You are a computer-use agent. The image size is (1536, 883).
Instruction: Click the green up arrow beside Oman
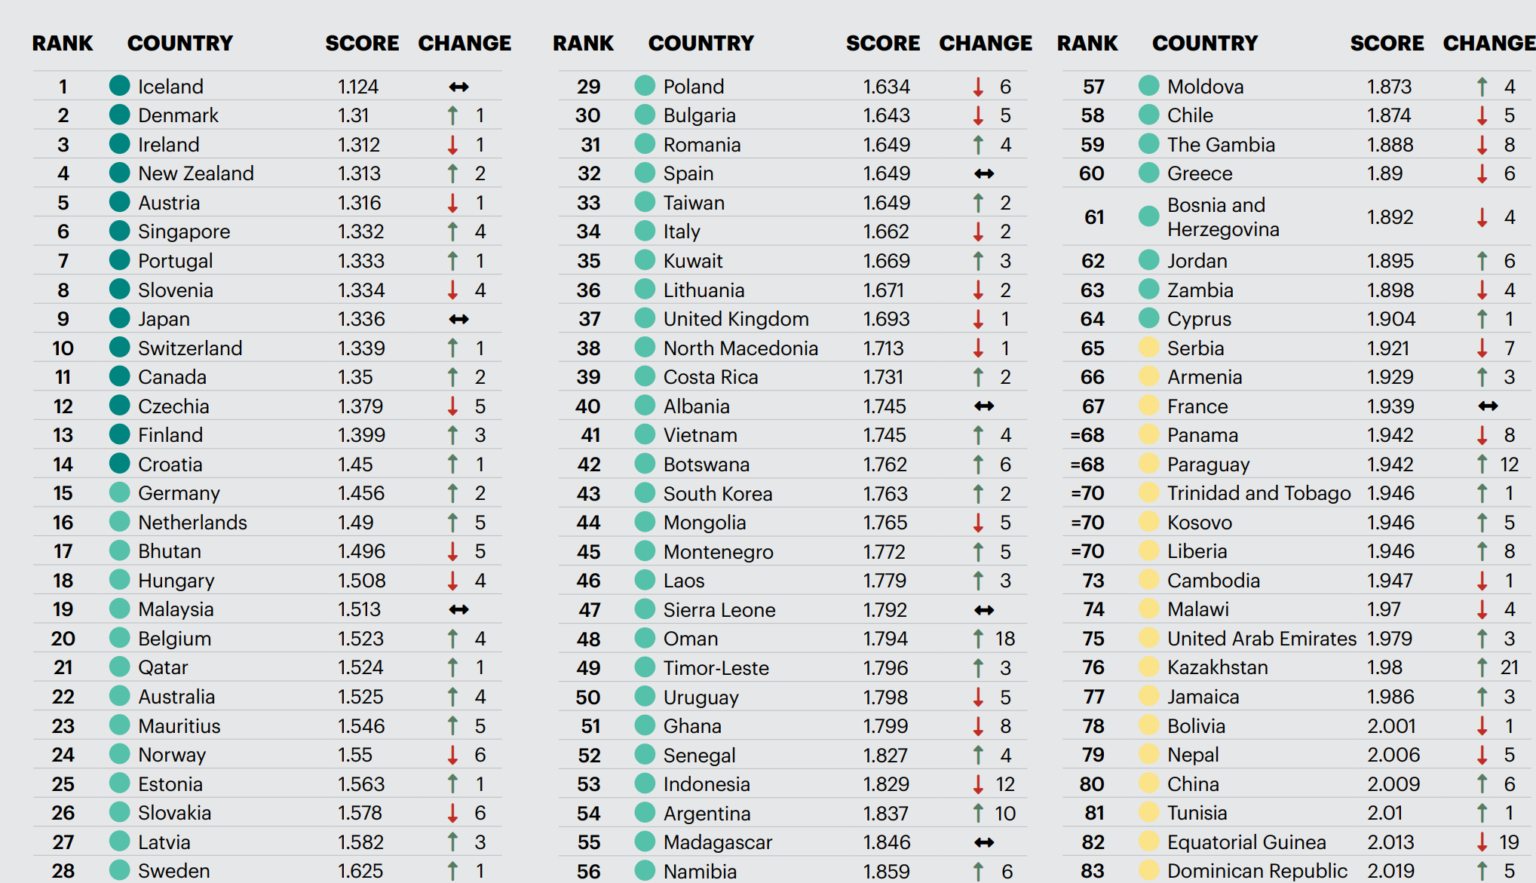978,639
